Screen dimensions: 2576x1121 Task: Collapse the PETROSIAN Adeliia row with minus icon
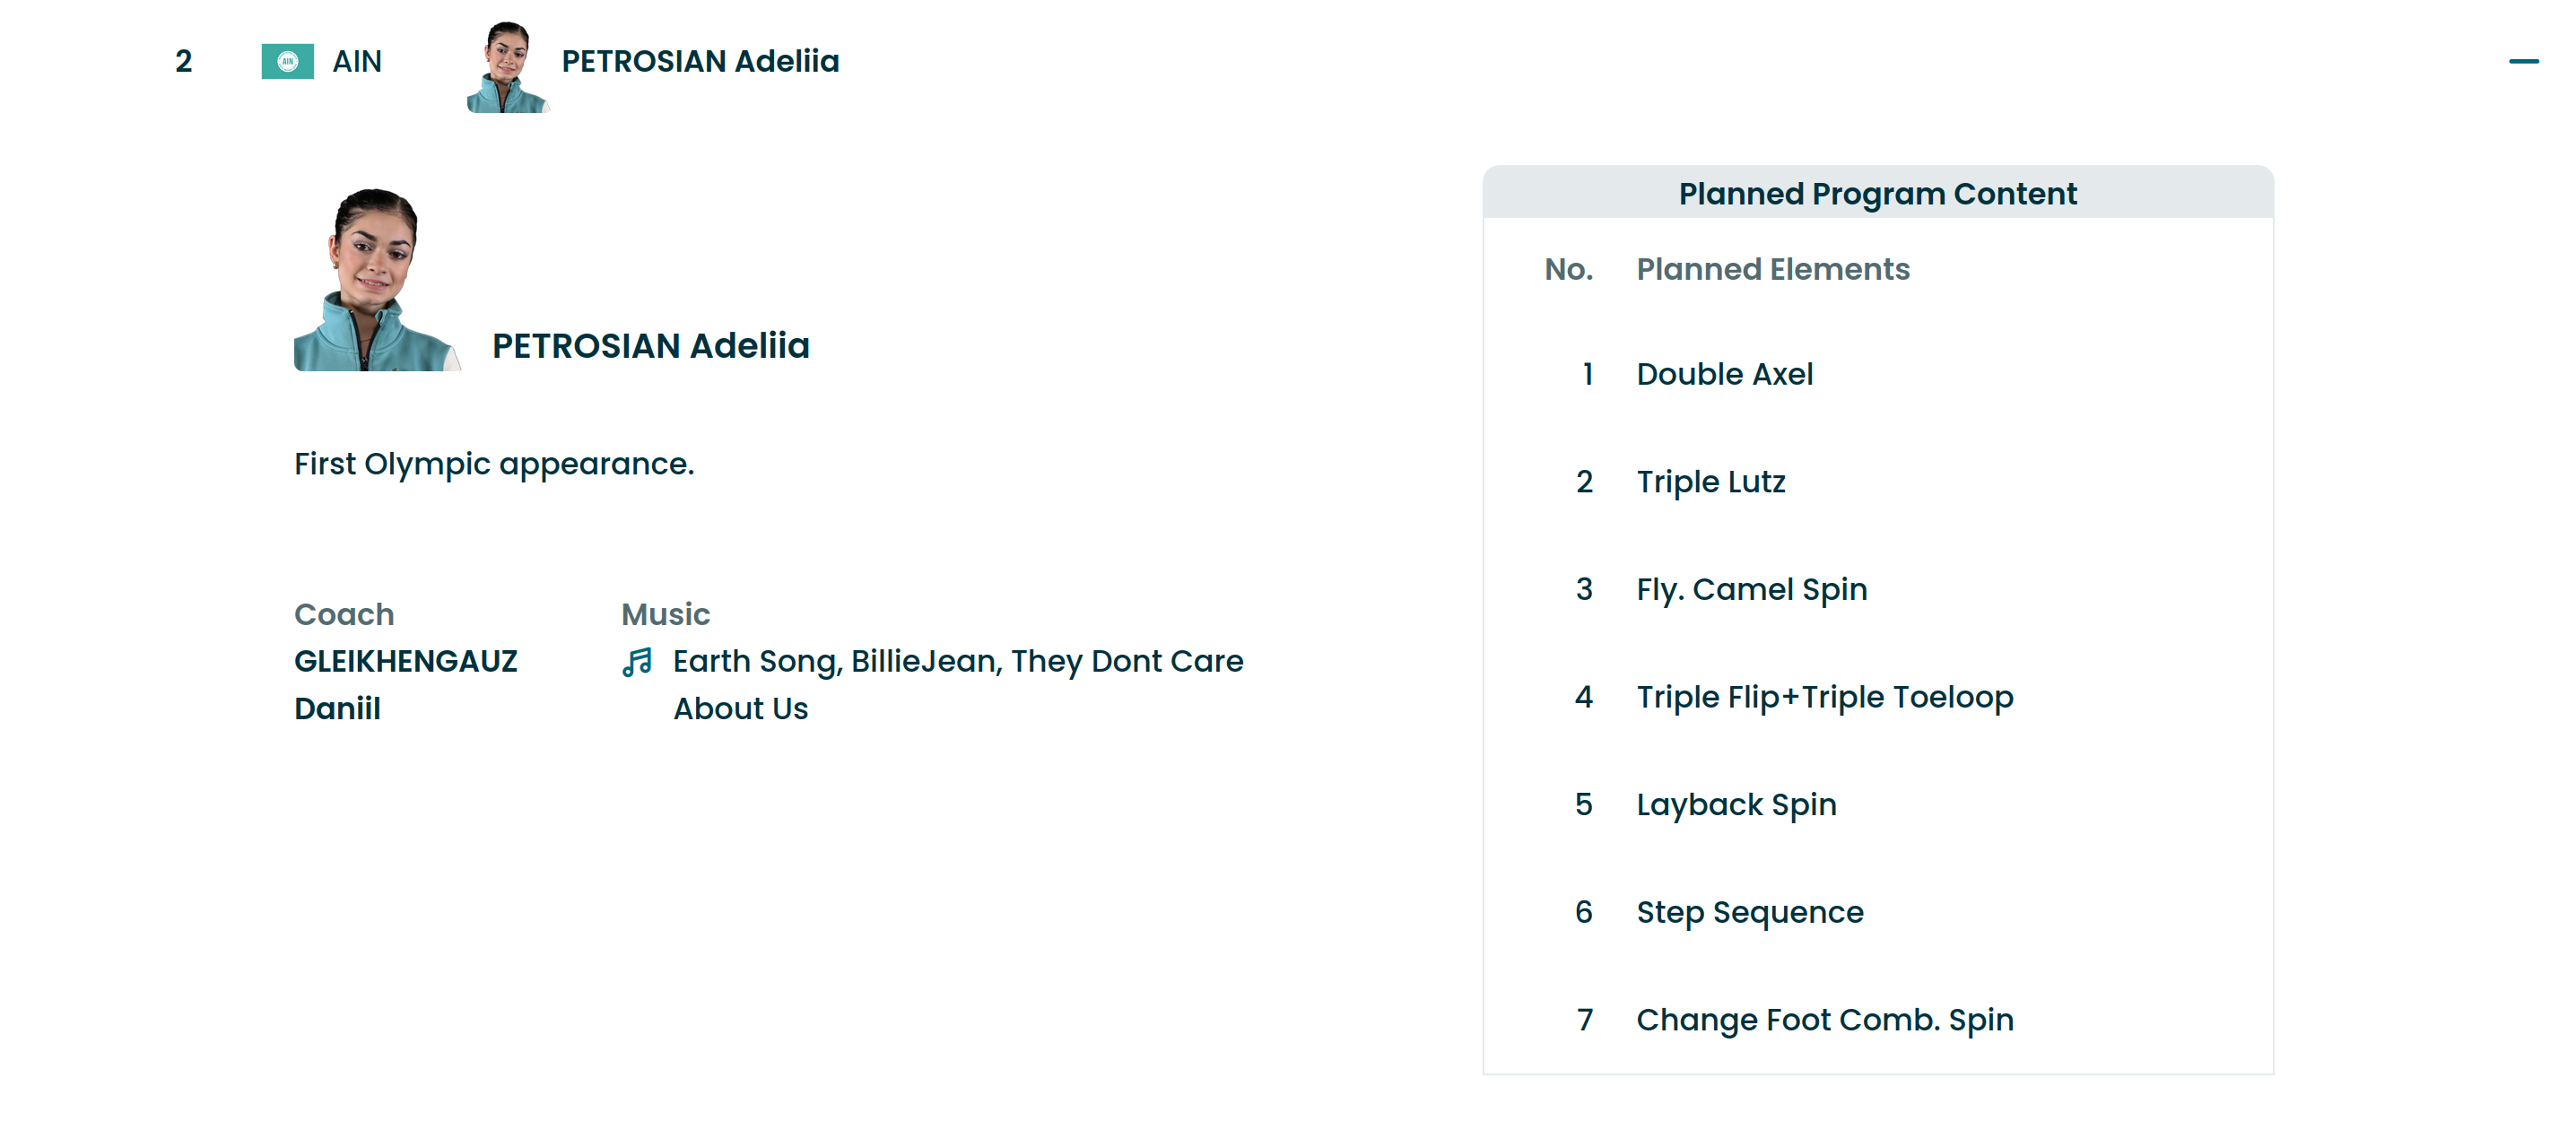click(2523, 62)
